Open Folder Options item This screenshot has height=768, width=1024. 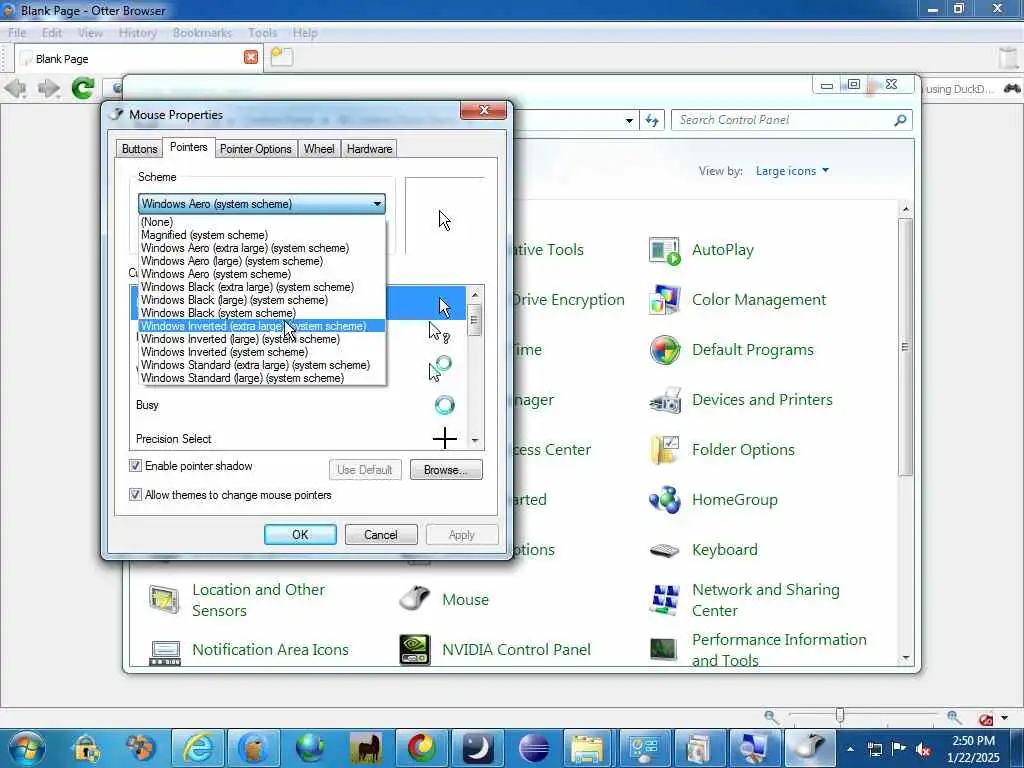(x=722, y=450)
